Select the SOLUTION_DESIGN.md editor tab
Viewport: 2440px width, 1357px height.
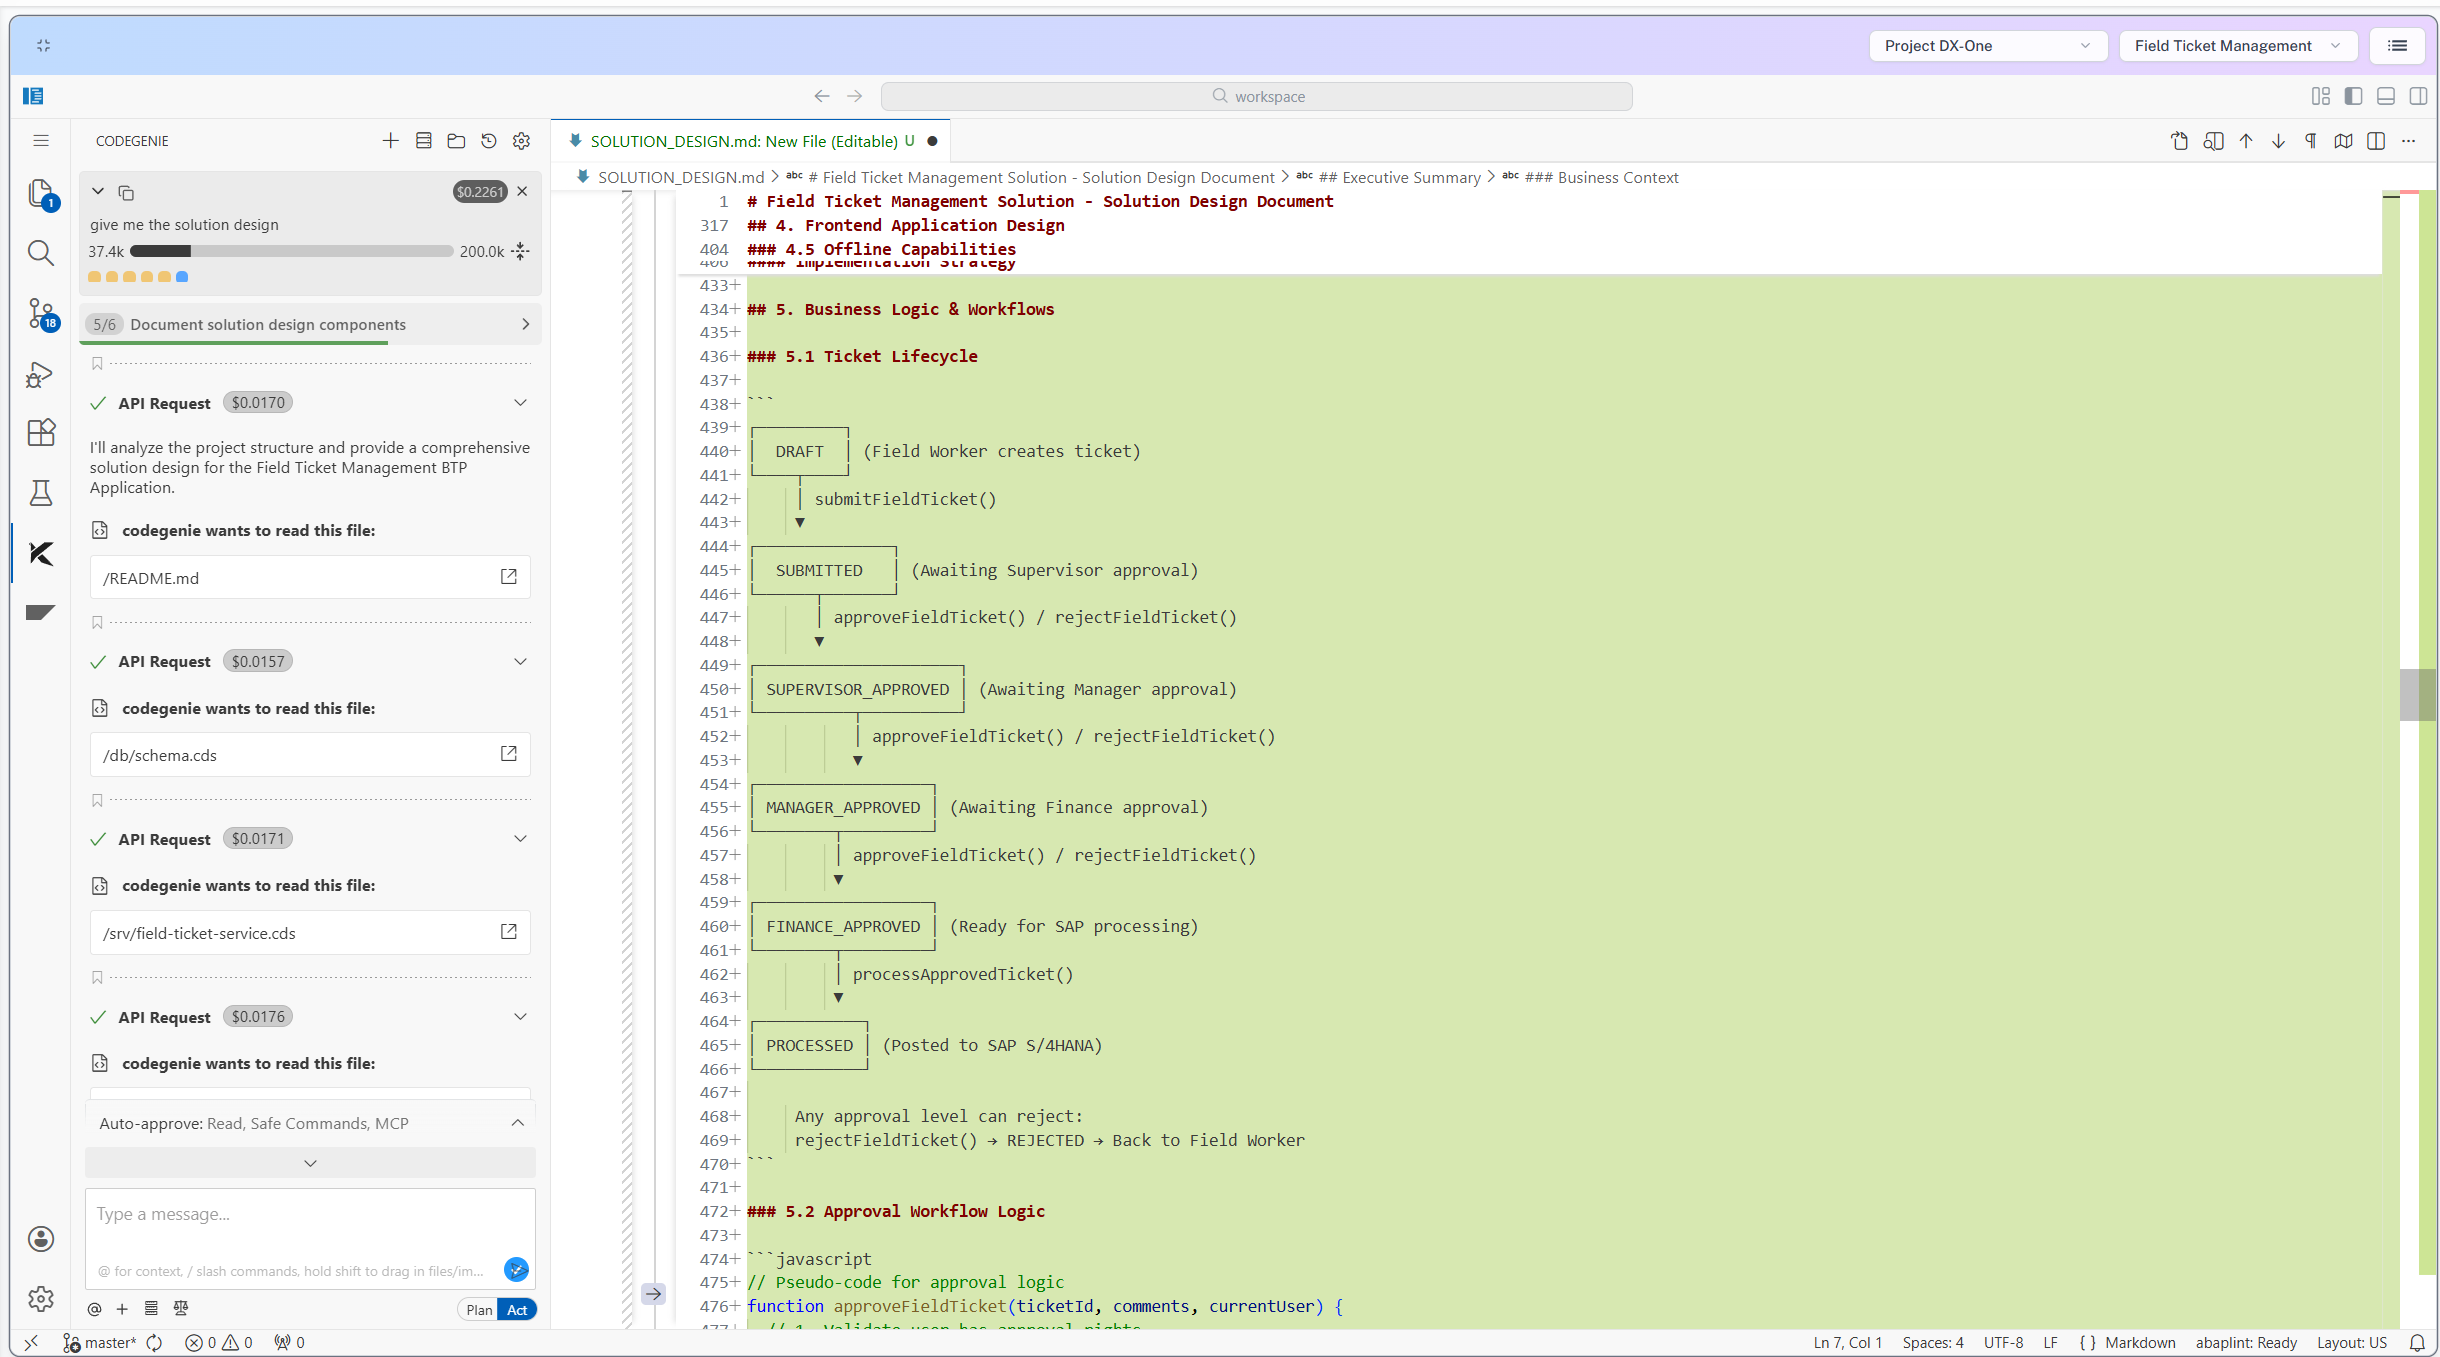click(745, 141)
